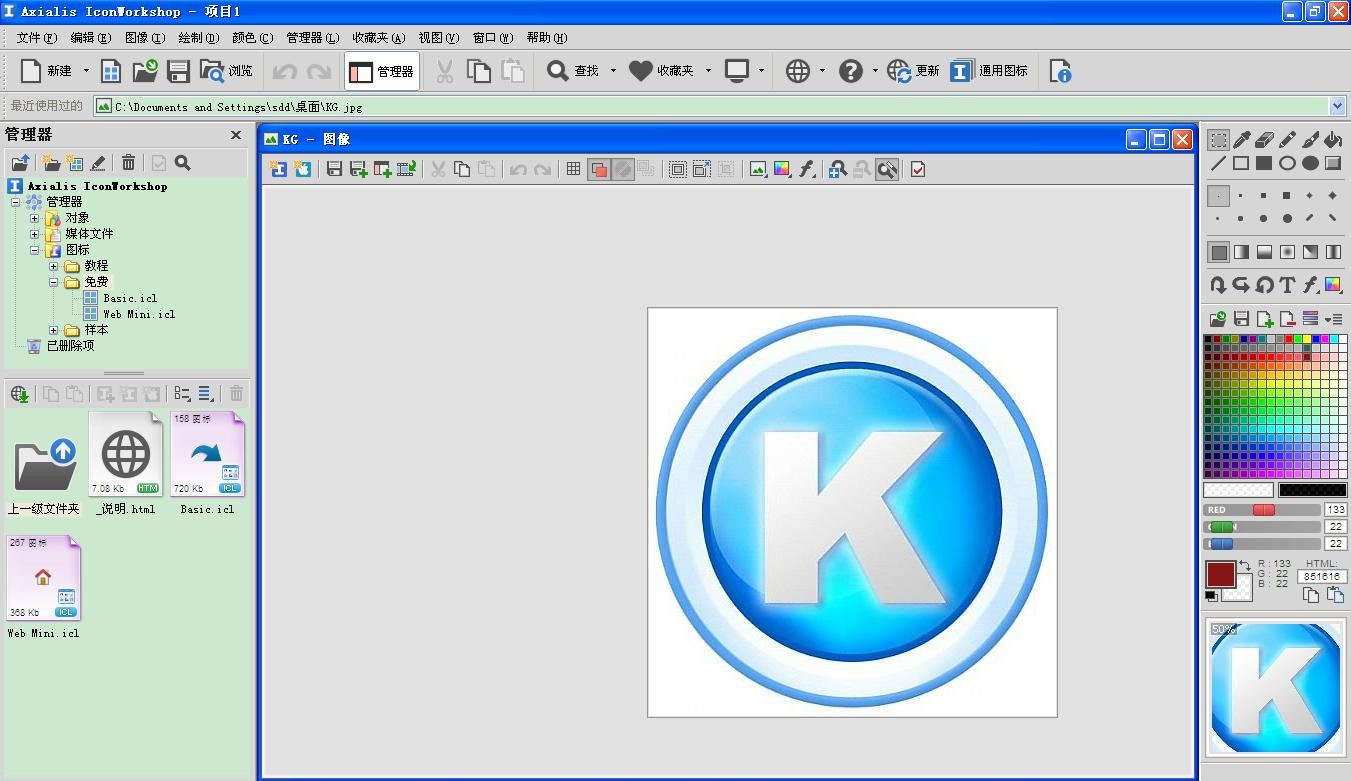Open the 颜色 menu
This screenshot has width=1351, height=781.
252,38
